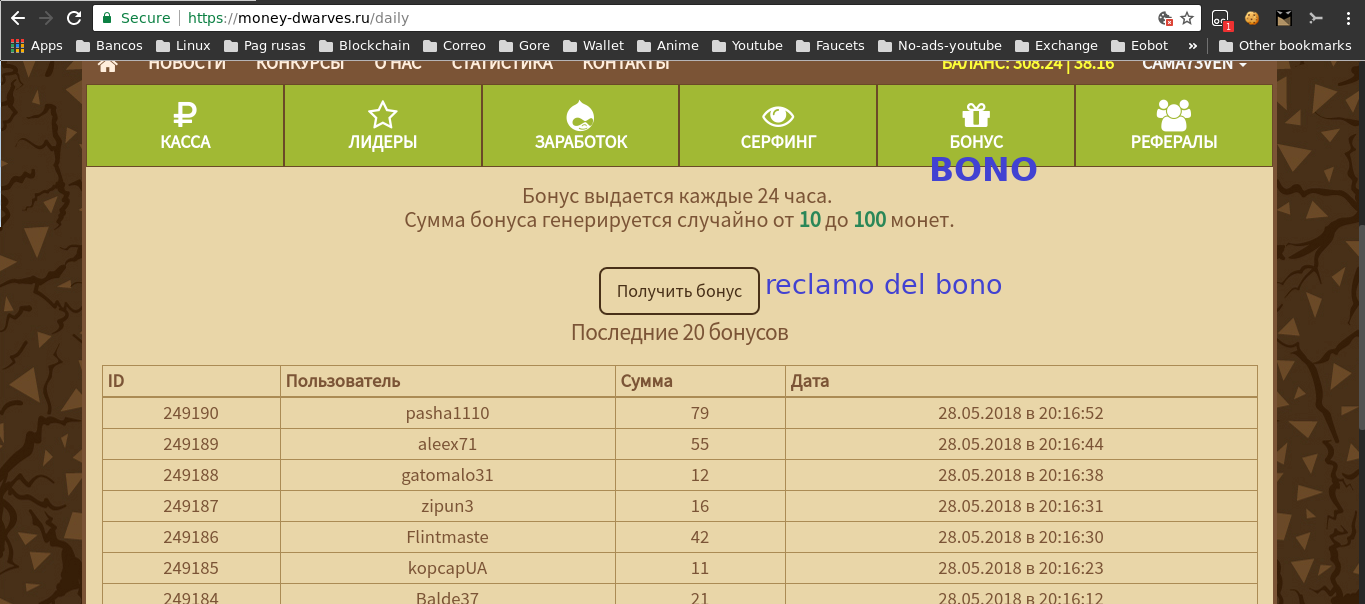
Task: Open the Контакты menu item
Action: [626, 64]
